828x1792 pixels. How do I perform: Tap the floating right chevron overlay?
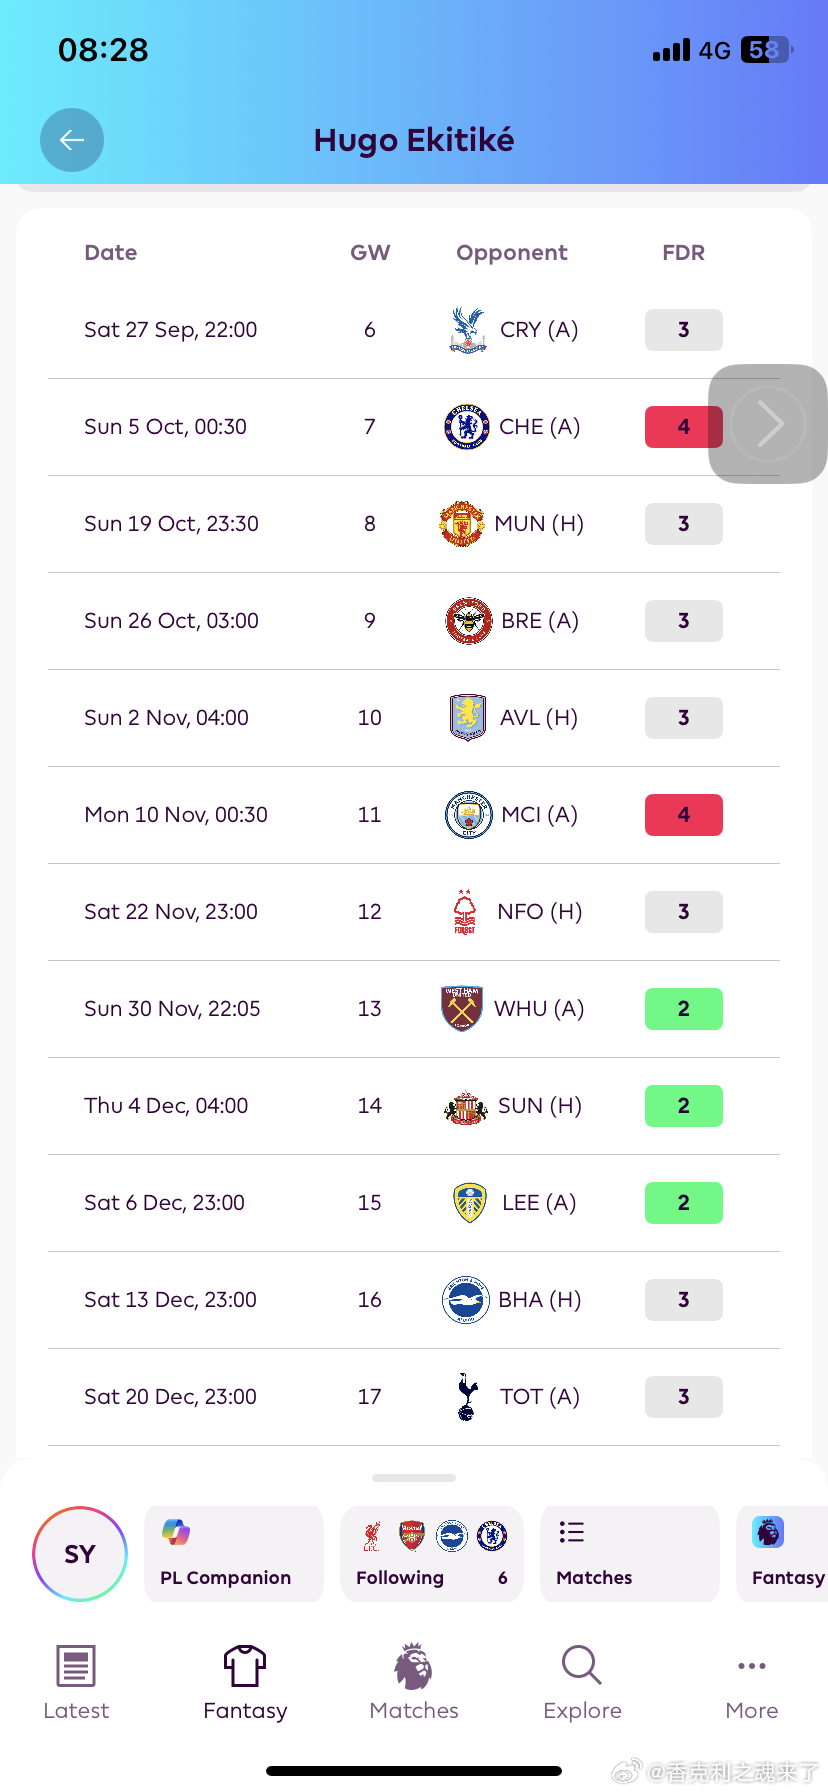point(768,424)
